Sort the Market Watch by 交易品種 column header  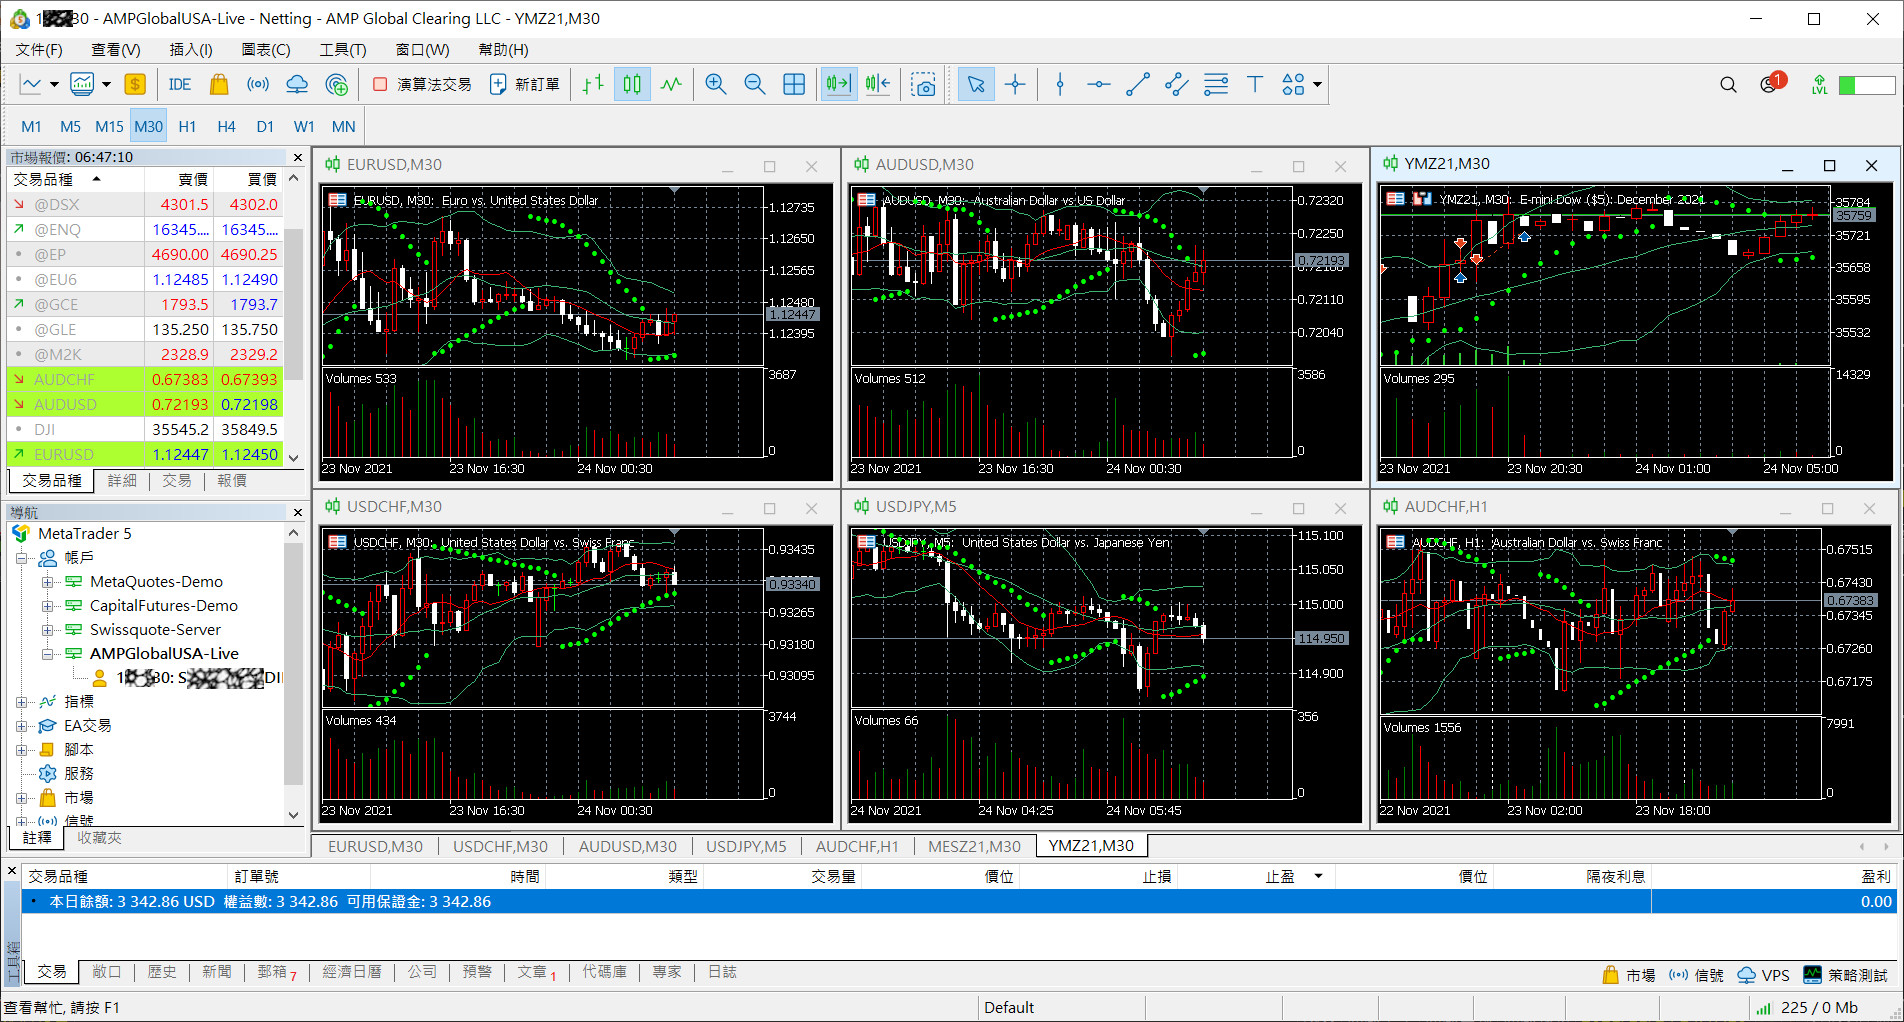coord(76,180)
